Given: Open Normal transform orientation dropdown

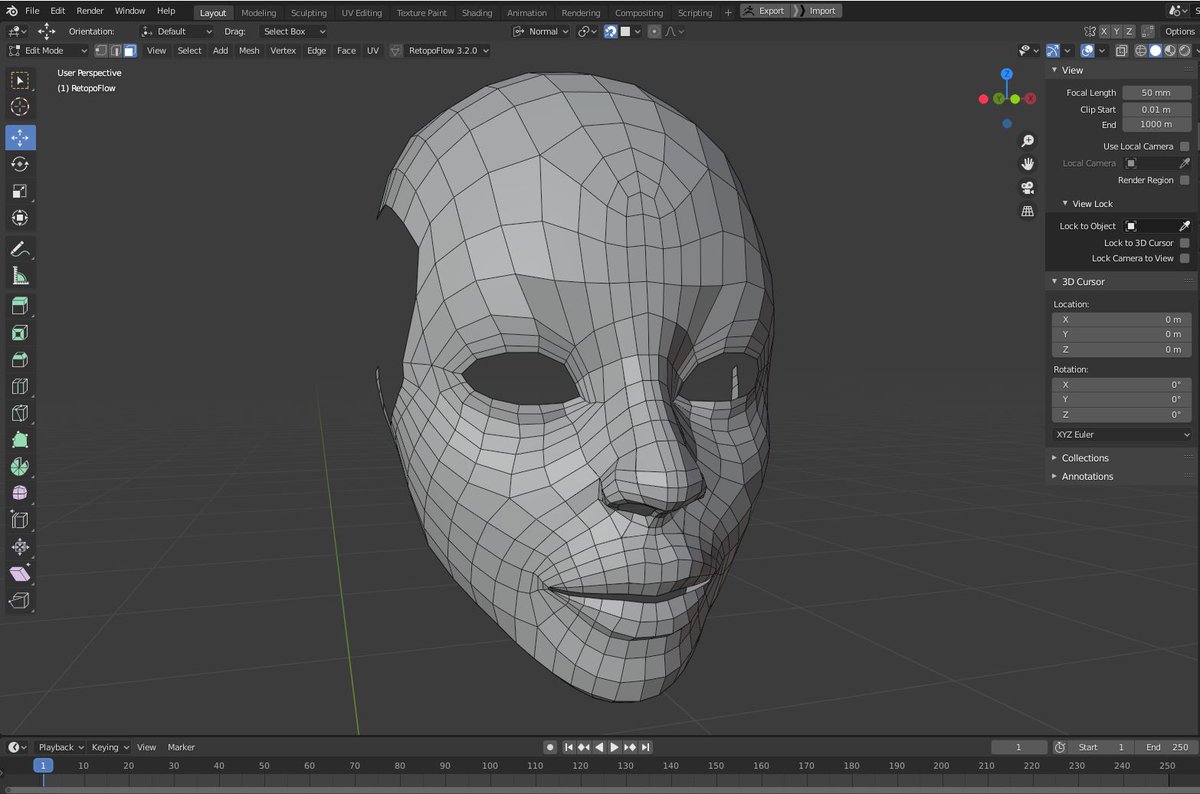Looking at the screenshot, I should (x=542, y=31).
